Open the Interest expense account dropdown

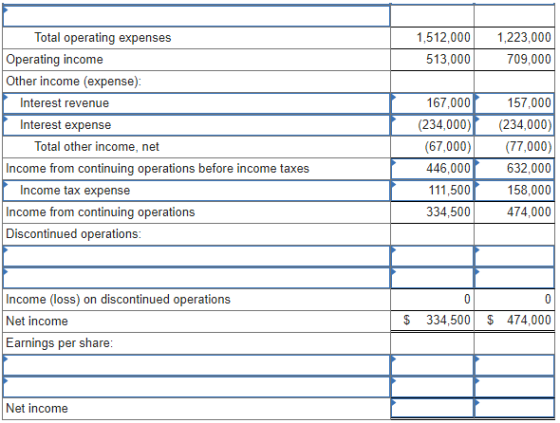(196, 125)
